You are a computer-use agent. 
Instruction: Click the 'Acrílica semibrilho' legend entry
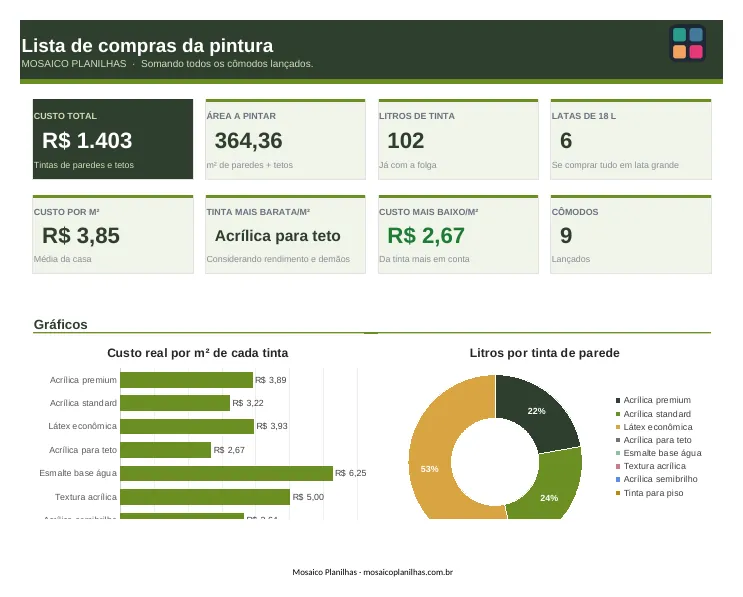click(657, 479)
